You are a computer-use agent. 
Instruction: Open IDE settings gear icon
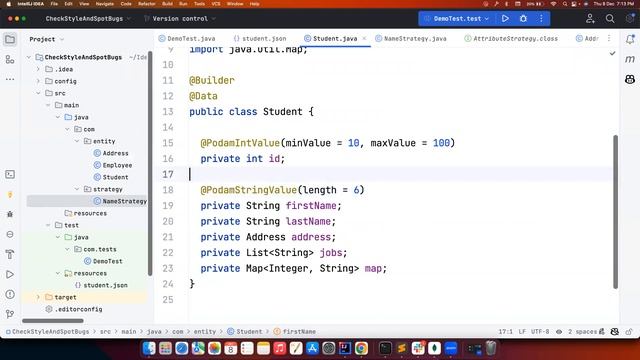pos(630,19)
